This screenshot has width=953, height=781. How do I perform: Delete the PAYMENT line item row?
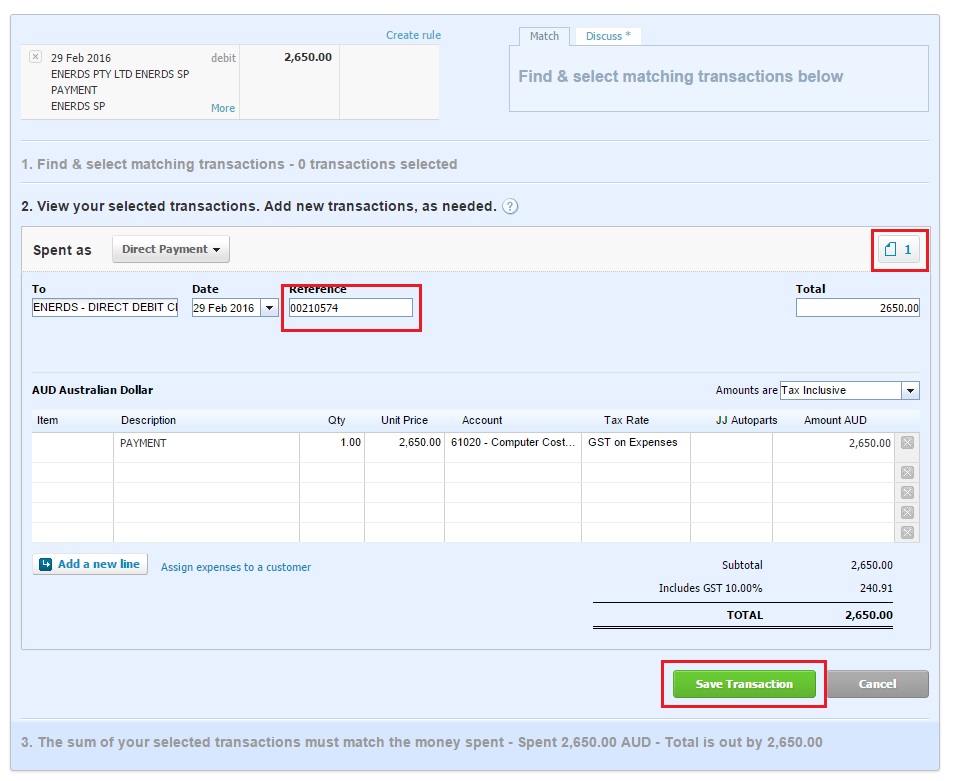tap(907, 443)
